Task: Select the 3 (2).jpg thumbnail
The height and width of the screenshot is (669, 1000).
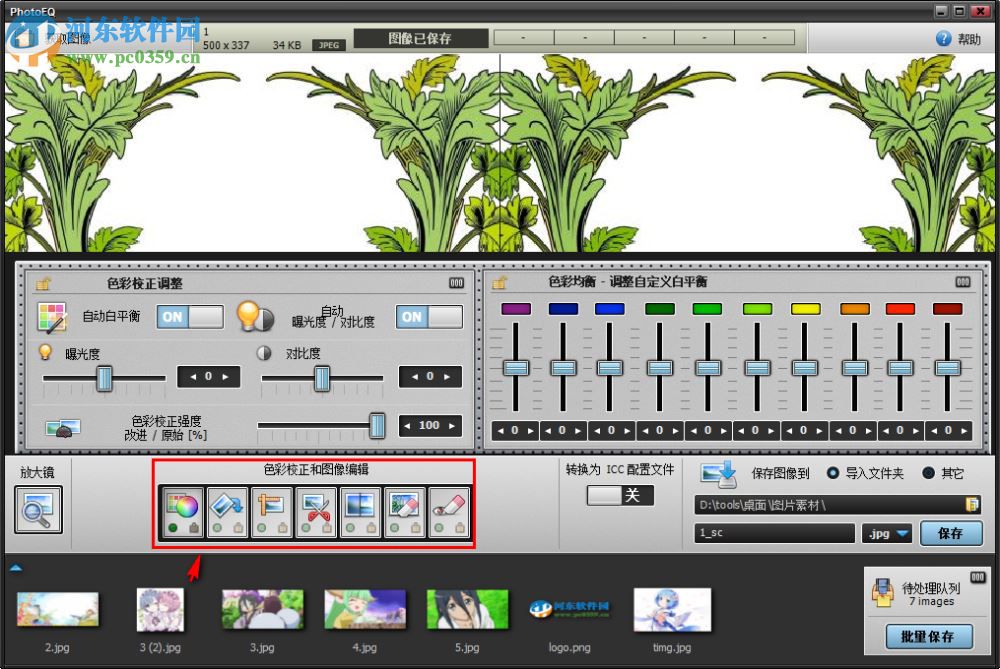Action: [160, 610]
